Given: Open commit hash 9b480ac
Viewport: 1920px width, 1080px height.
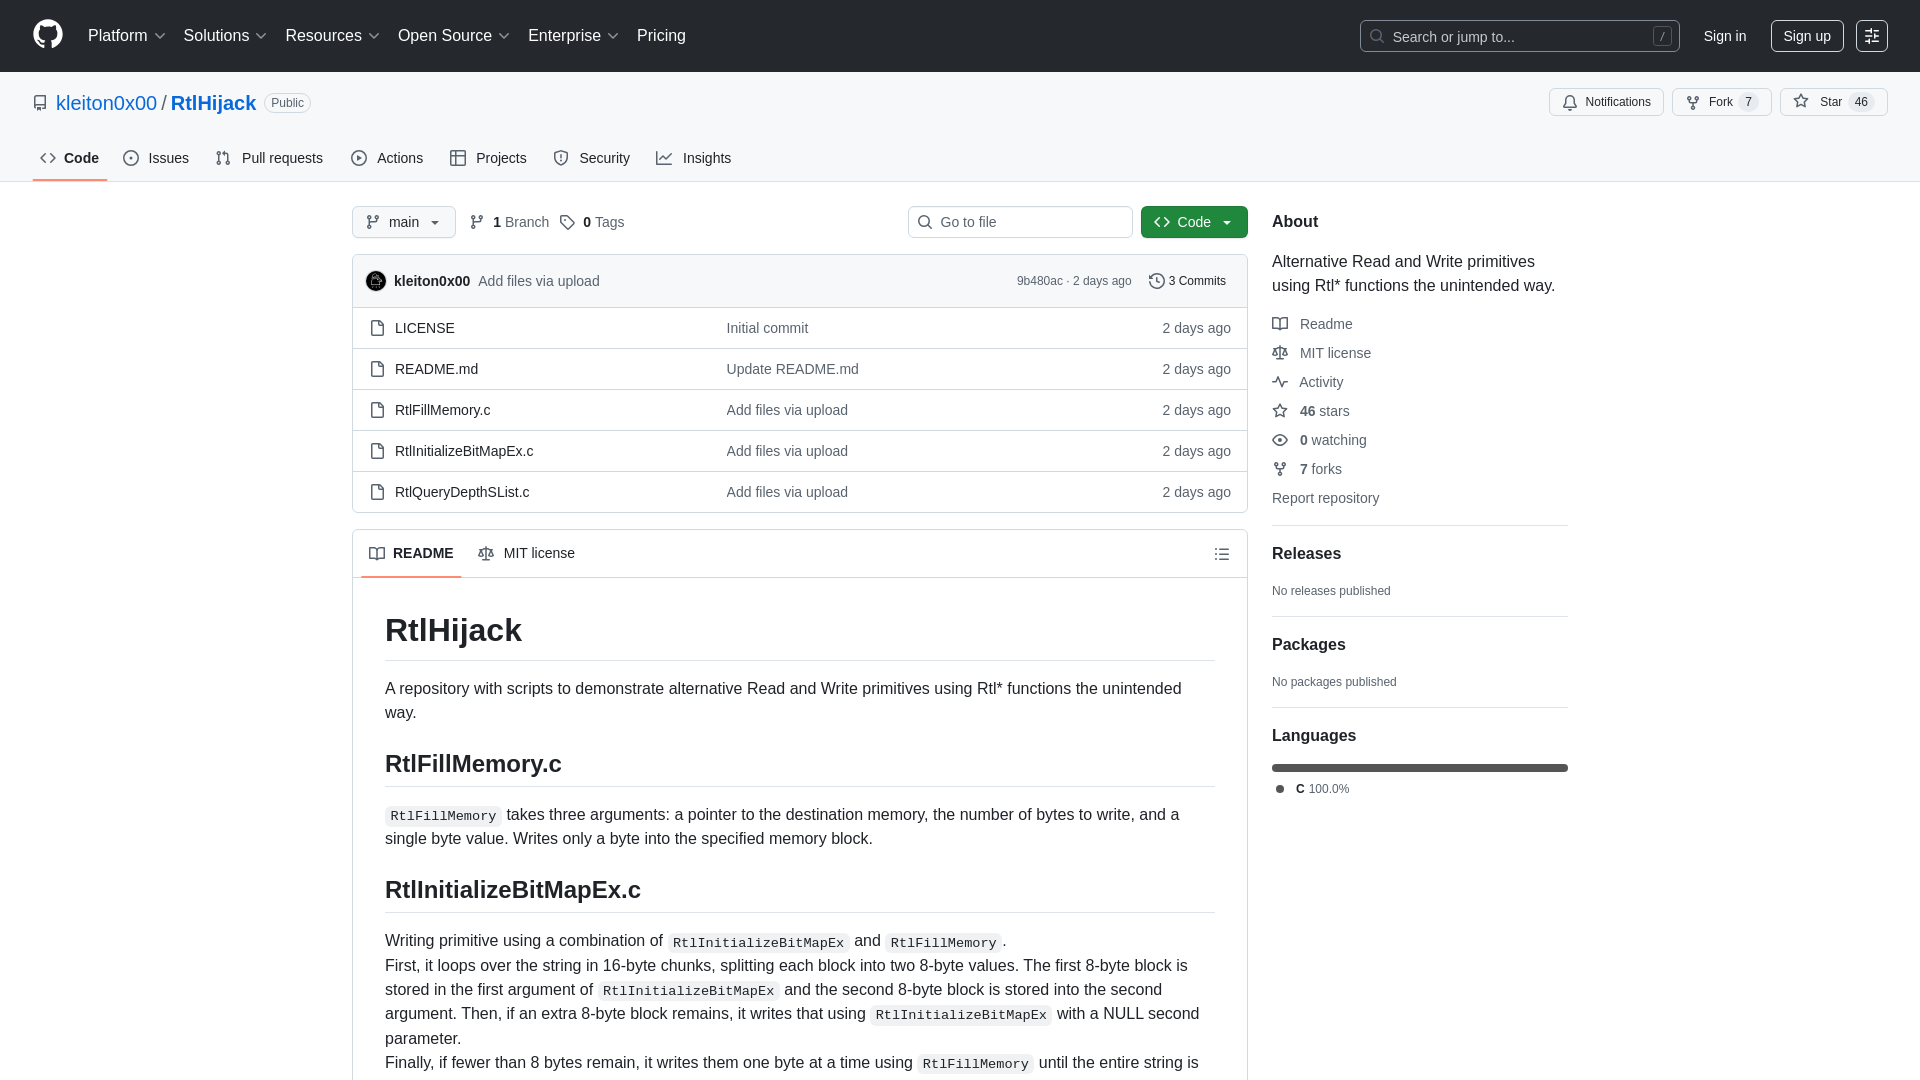Looking at the screenshot, I should (x=1040, y=281).
